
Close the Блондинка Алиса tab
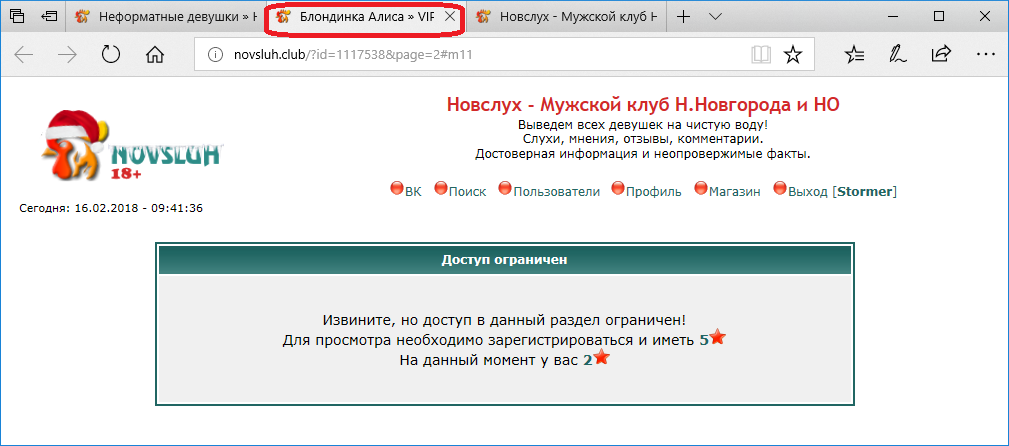tap(450, 18)
